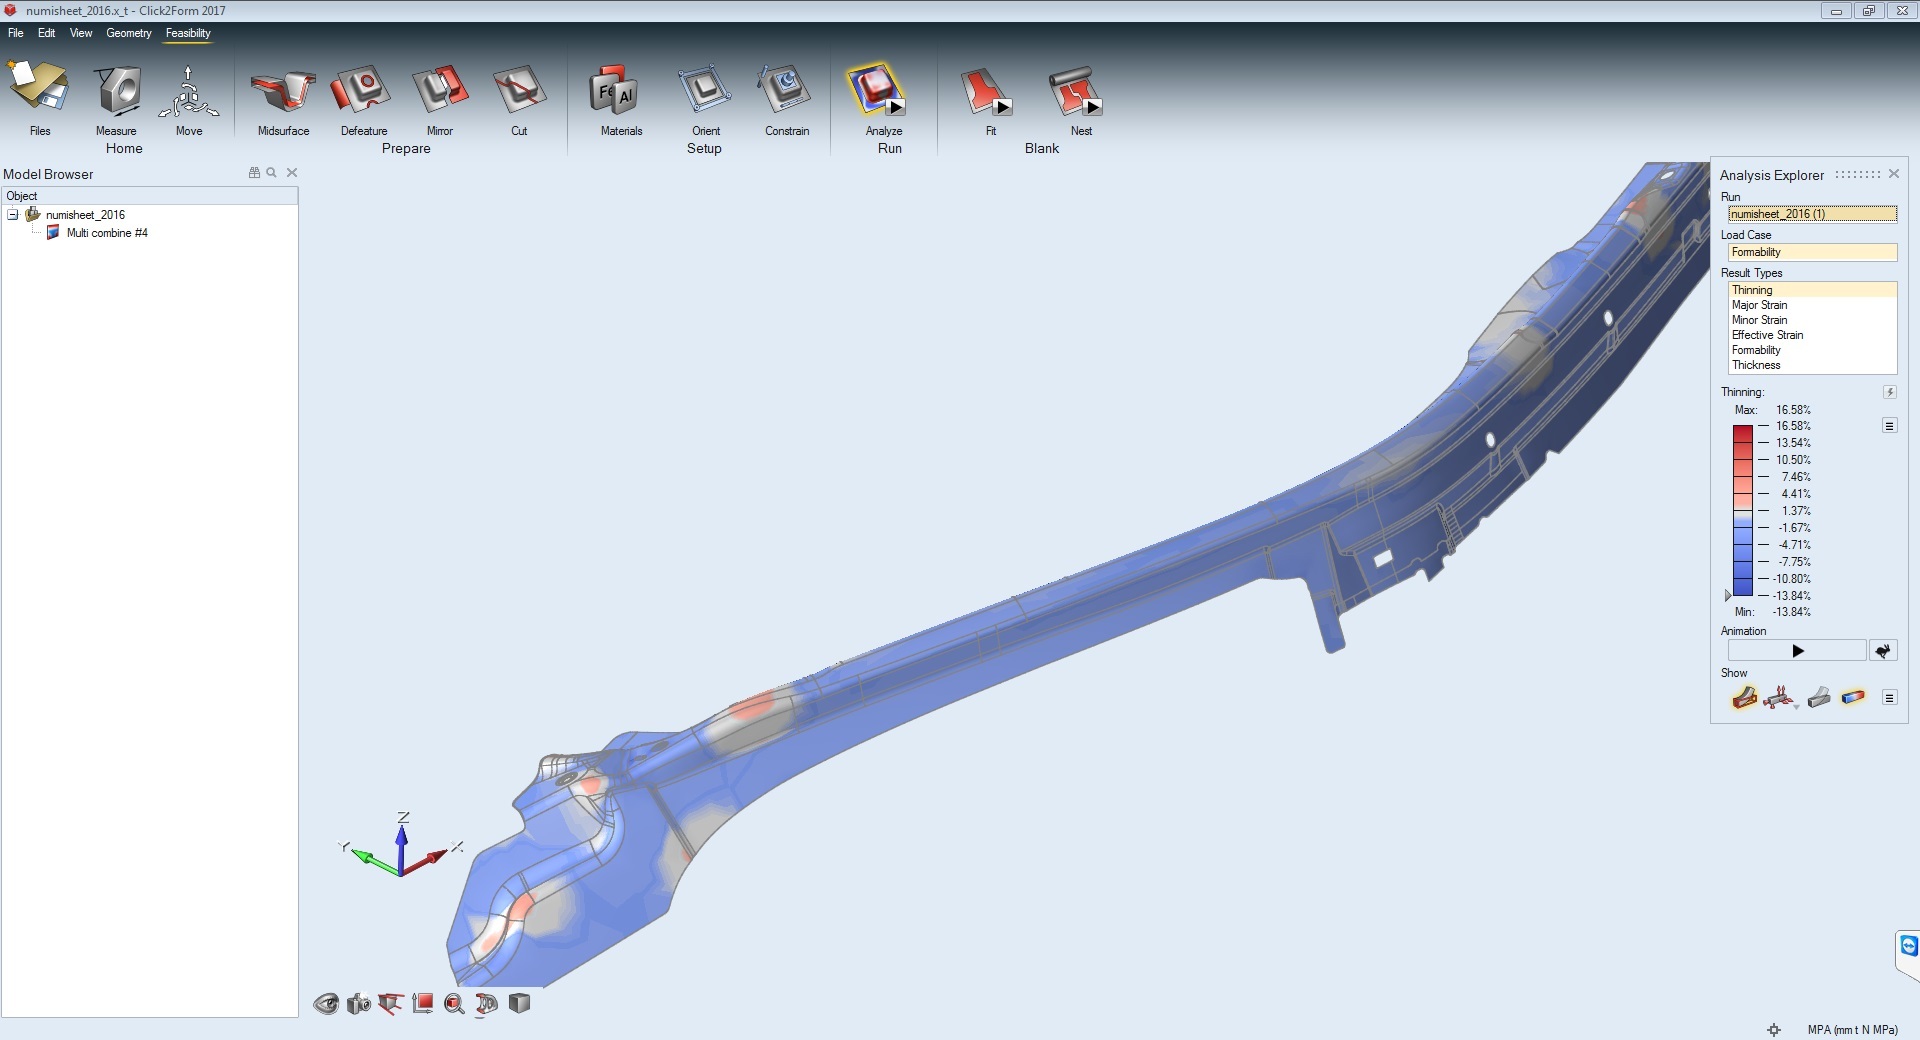
Task: Click the thinning legend color bar
Action: [1742, 510]
